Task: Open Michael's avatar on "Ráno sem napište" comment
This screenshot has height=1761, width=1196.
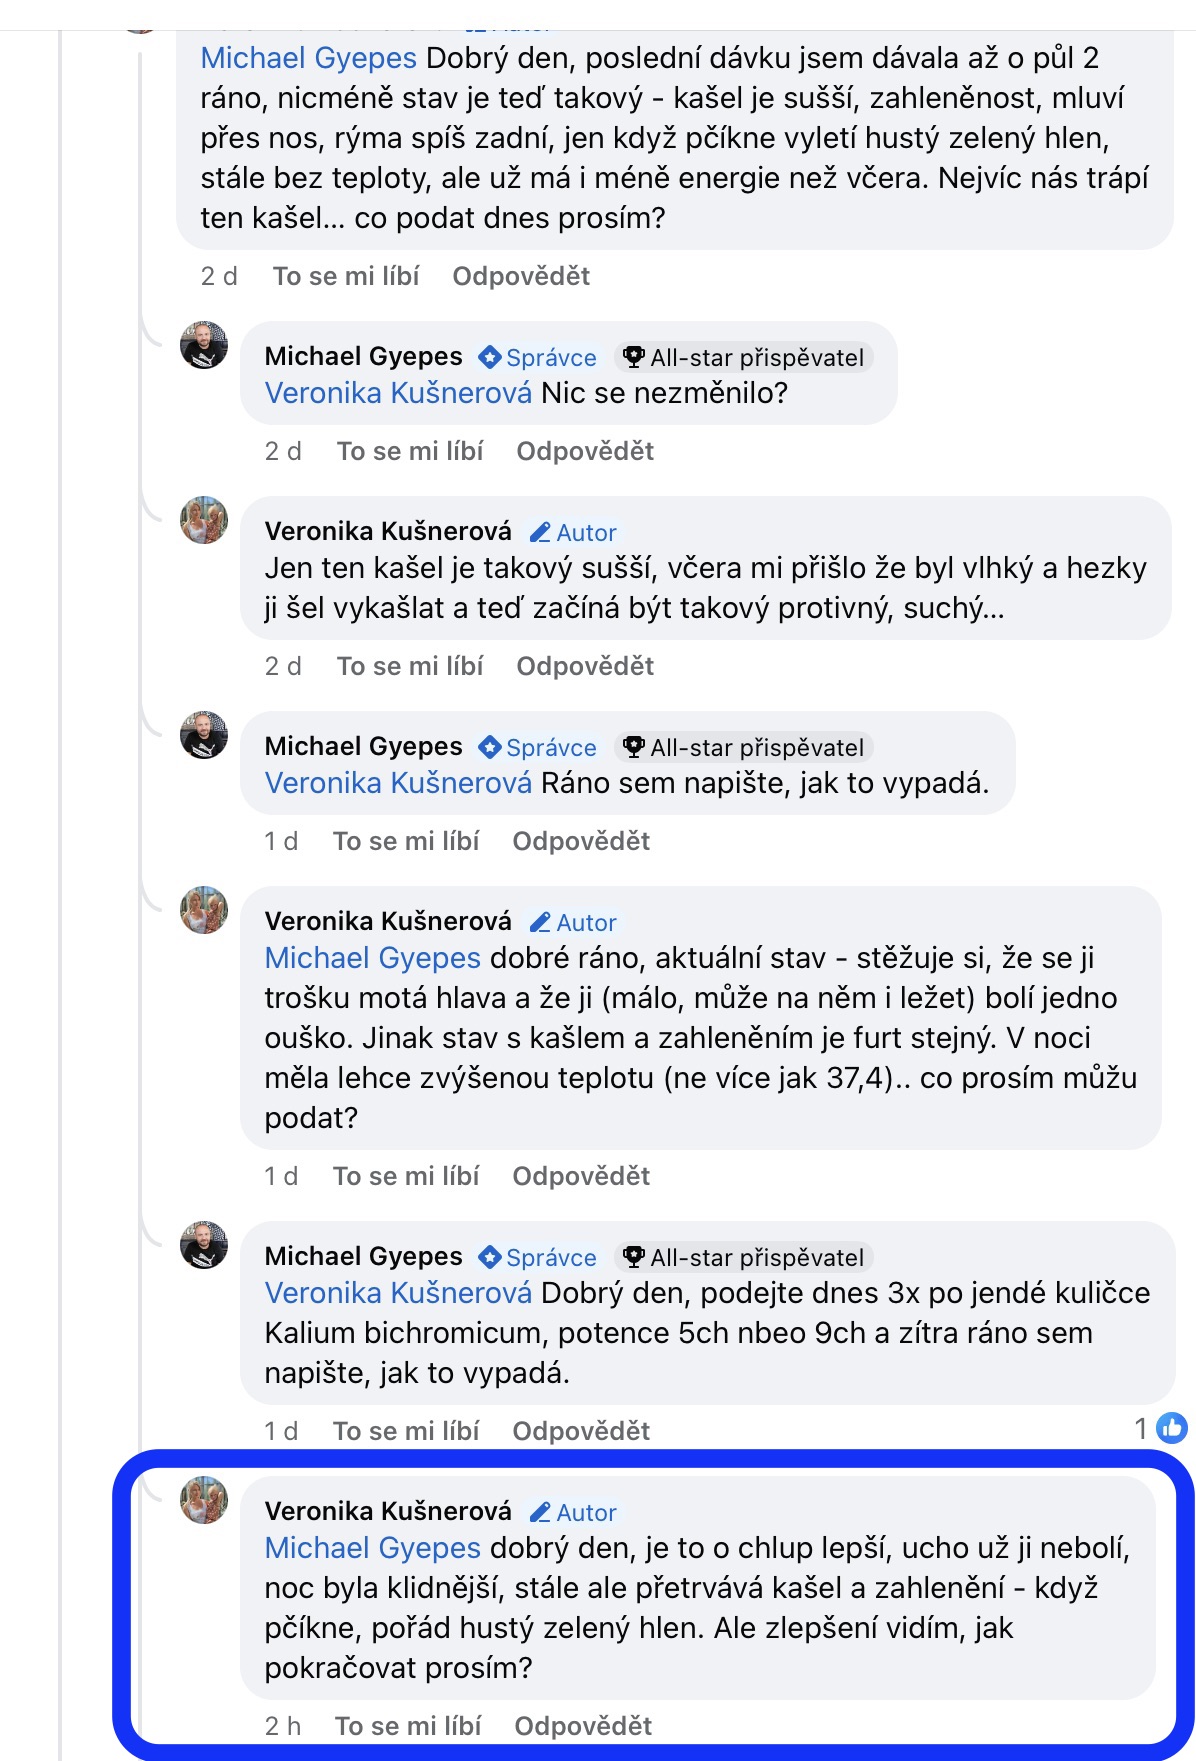Action: [204, 736]
